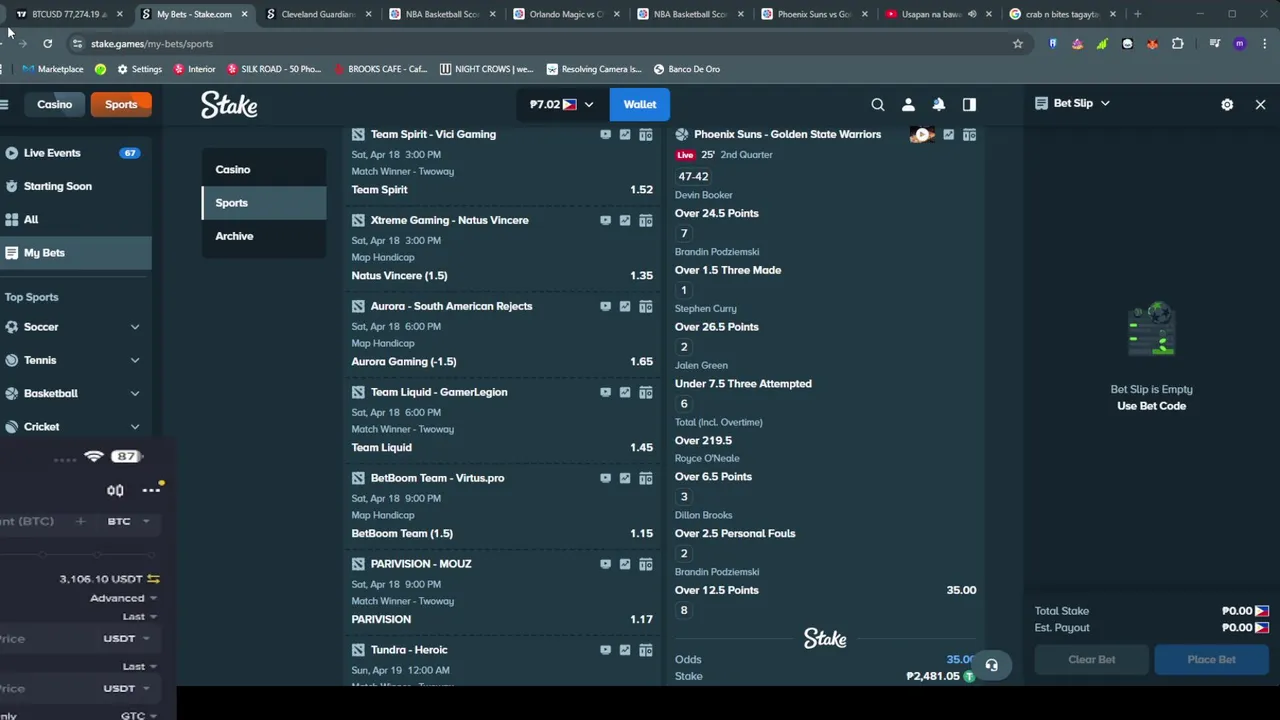Open Live Events in sidebar
This screenshot has height=720, width=1280.
tap(75, 153)
